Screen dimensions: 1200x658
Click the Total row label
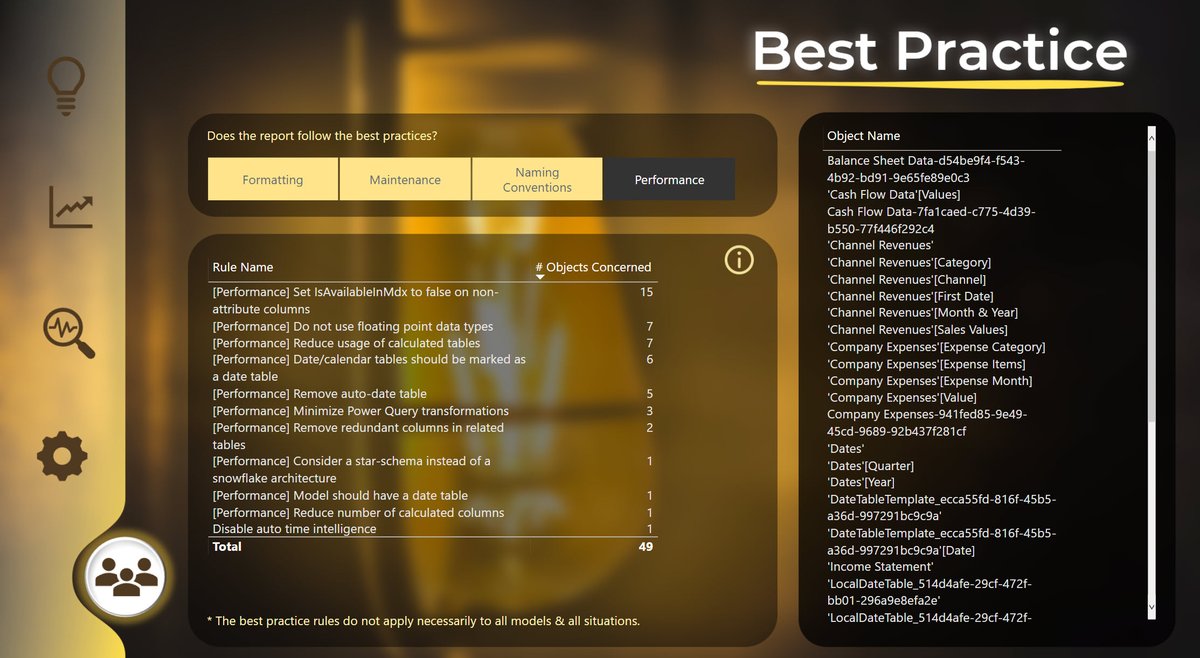click(x=227, y=547)
